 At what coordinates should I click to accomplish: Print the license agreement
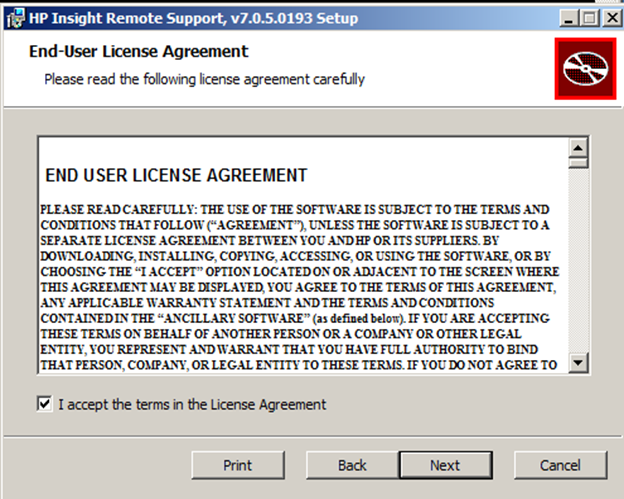click(x=238, y=465)
